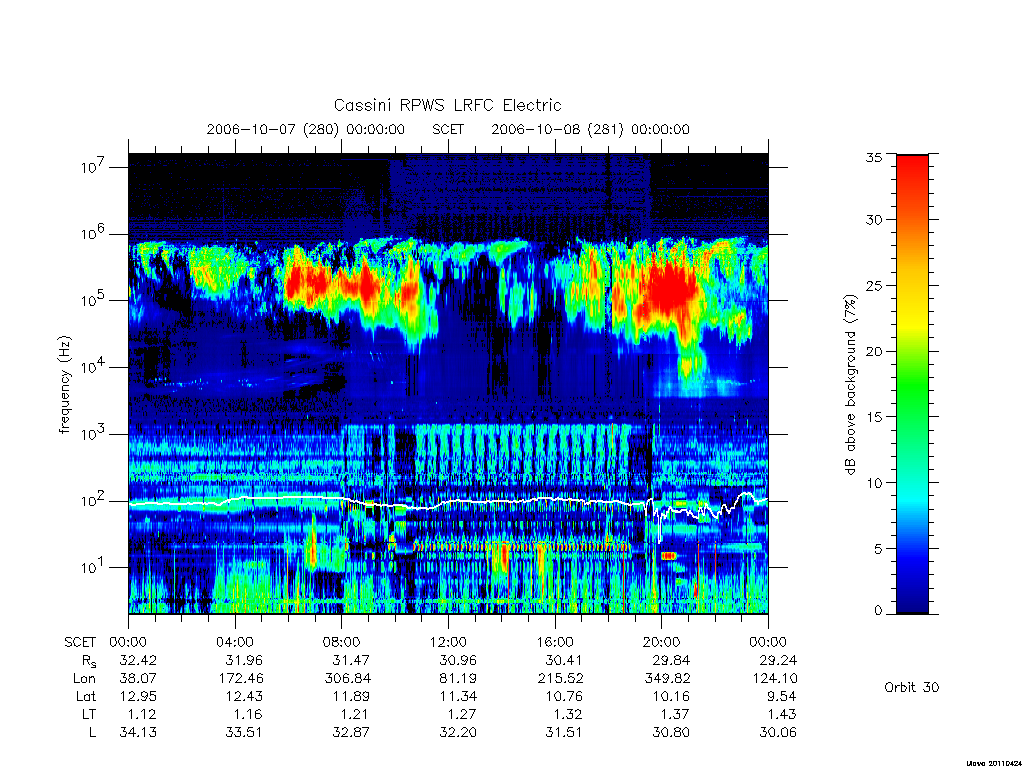Click the L value 30.80
This screenshot has width=1024, height=768.
[671, 733]
